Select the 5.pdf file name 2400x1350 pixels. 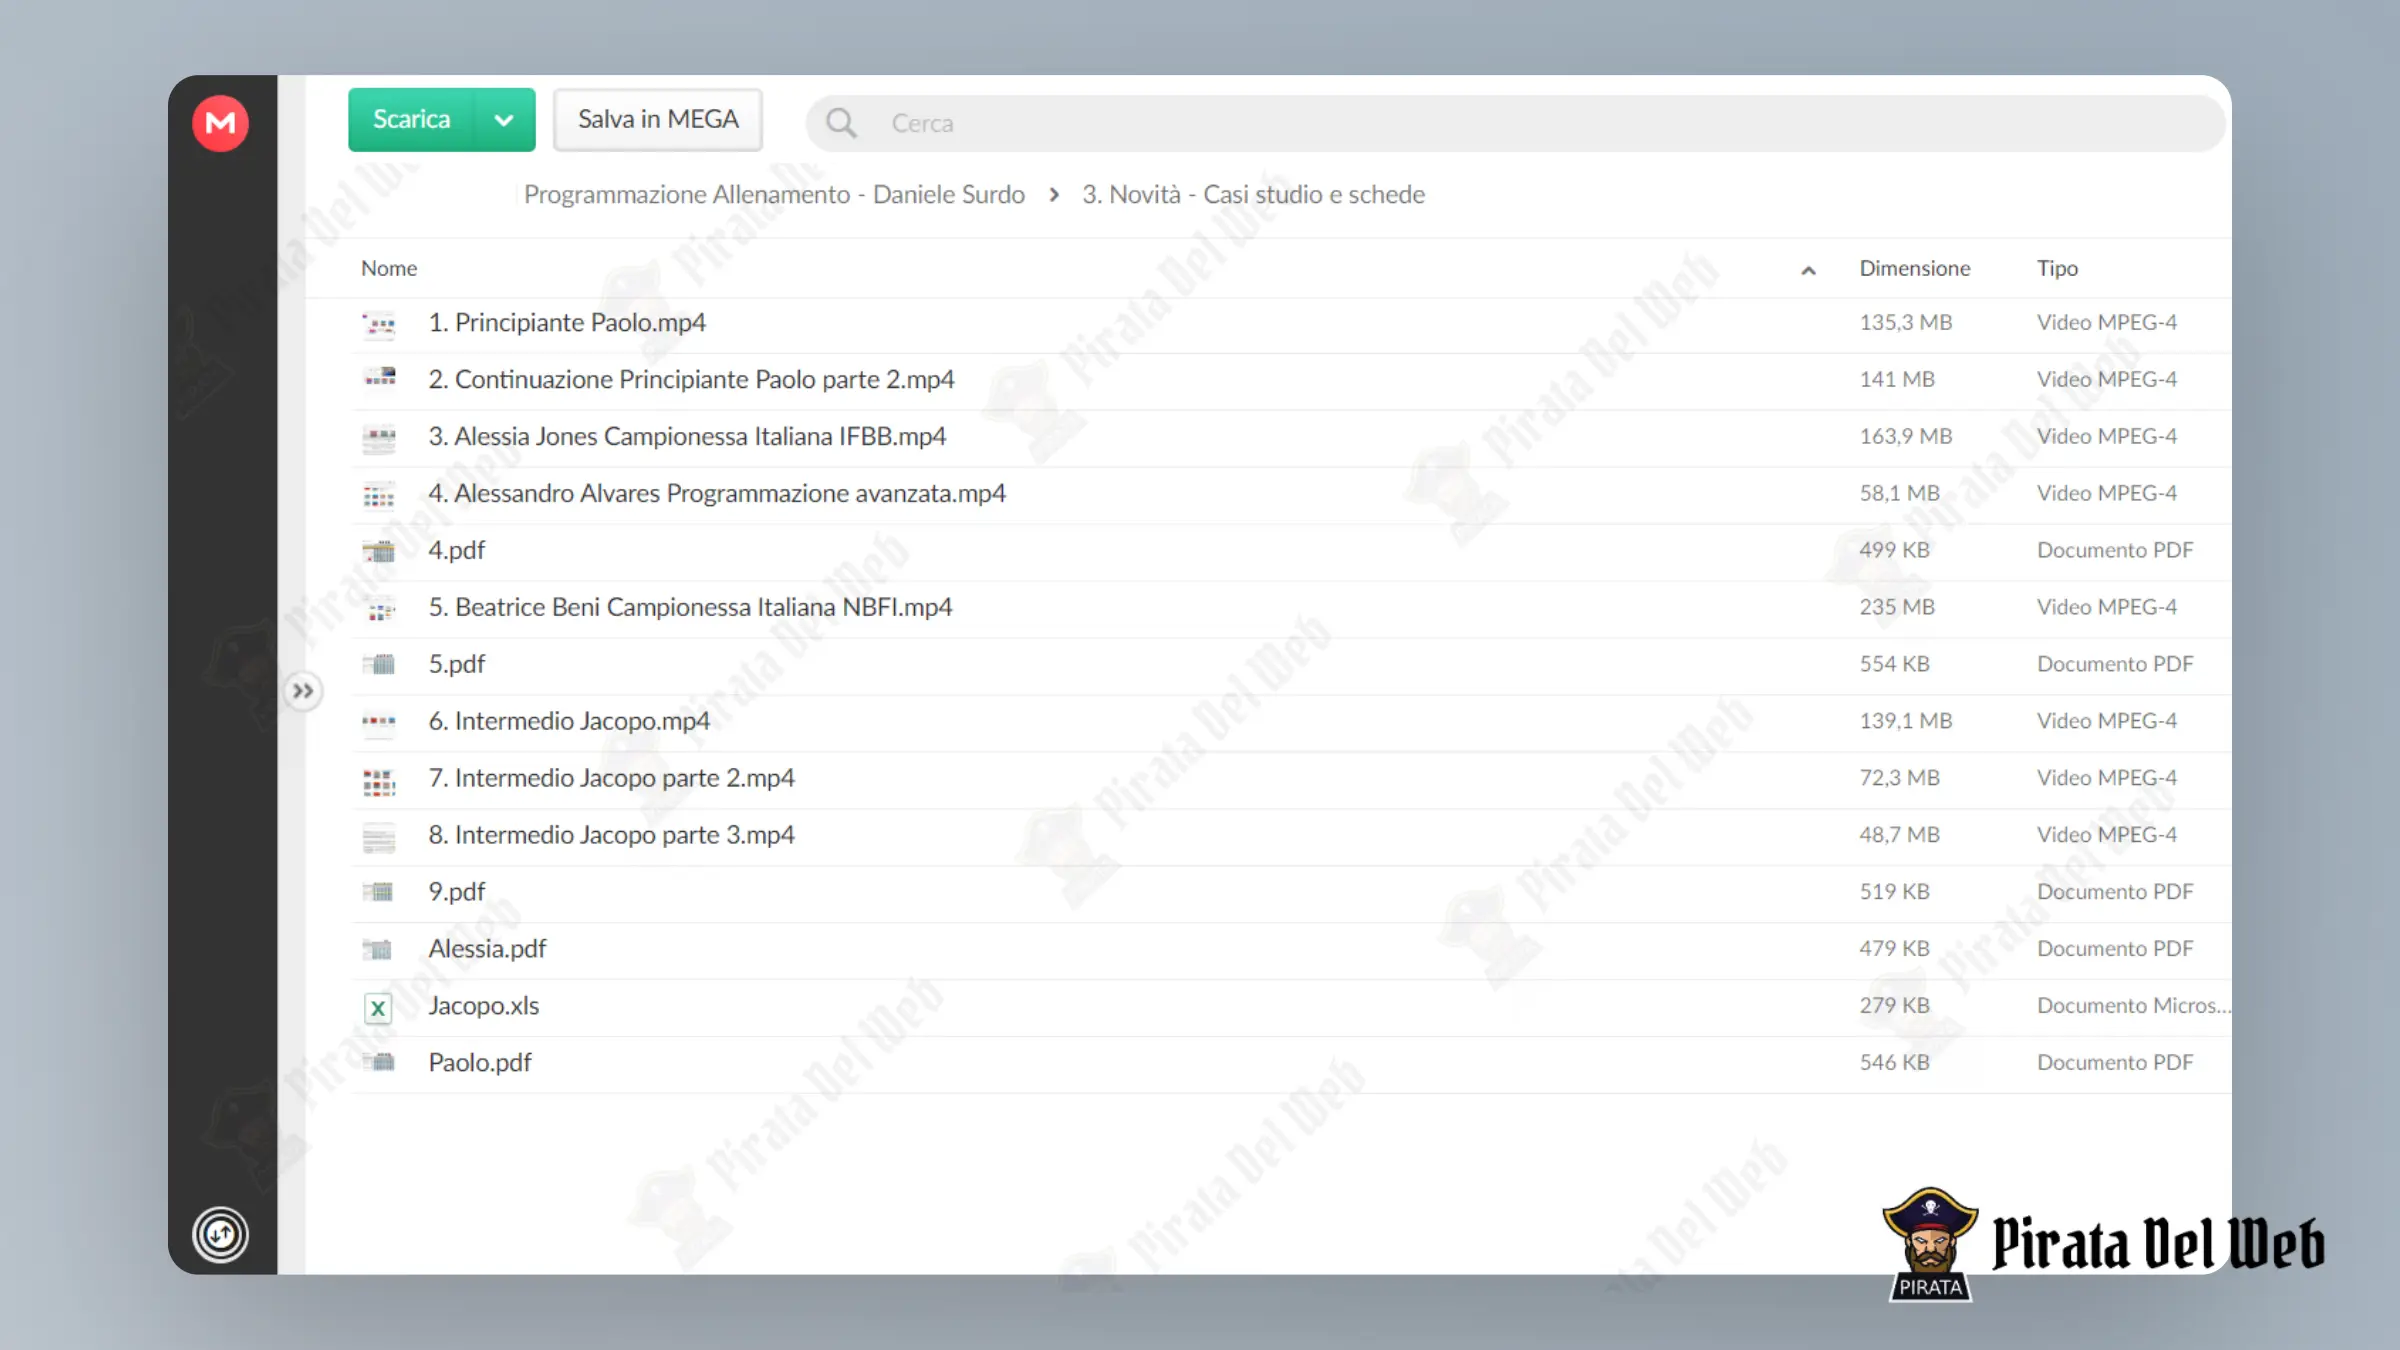[457, 665]
